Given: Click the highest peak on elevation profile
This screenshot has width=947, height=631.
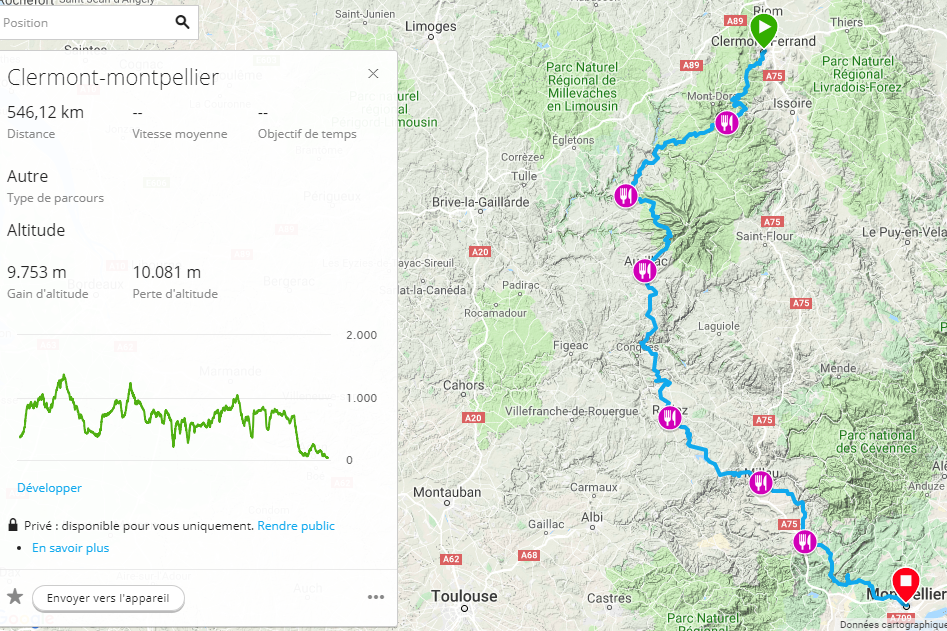Looking at the screenshot, I should [x=63, y=377].
